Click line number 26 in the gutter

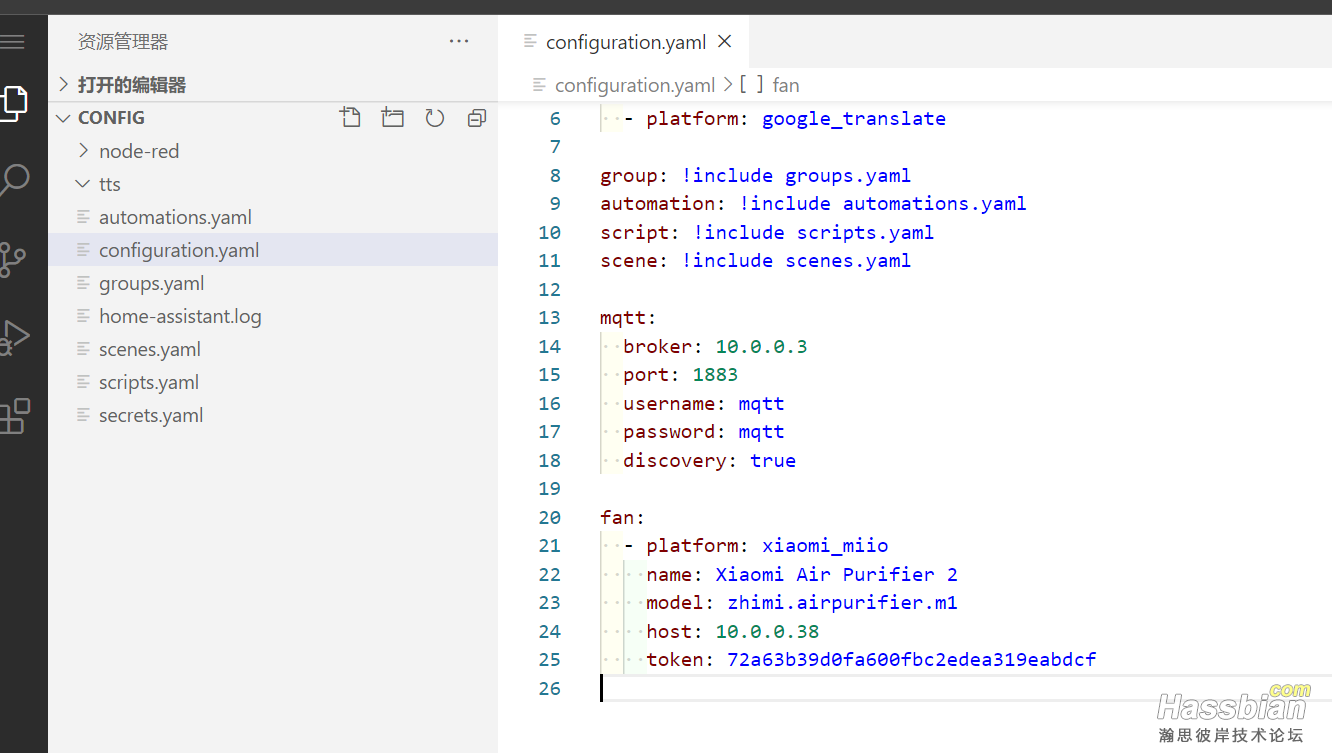pyautogui.click(x=549, y=689)
